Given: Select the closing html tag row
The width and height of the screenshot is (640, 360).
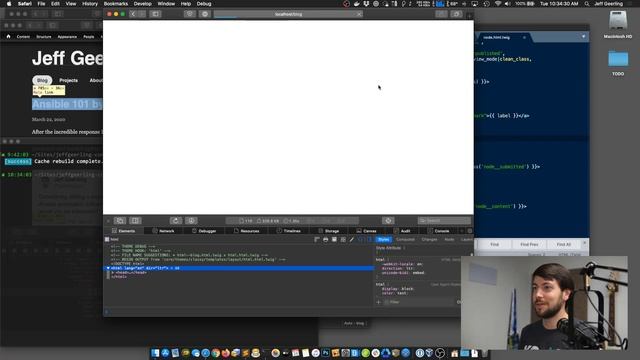Looking at the screenshot, I should click(x=119, y=277).
